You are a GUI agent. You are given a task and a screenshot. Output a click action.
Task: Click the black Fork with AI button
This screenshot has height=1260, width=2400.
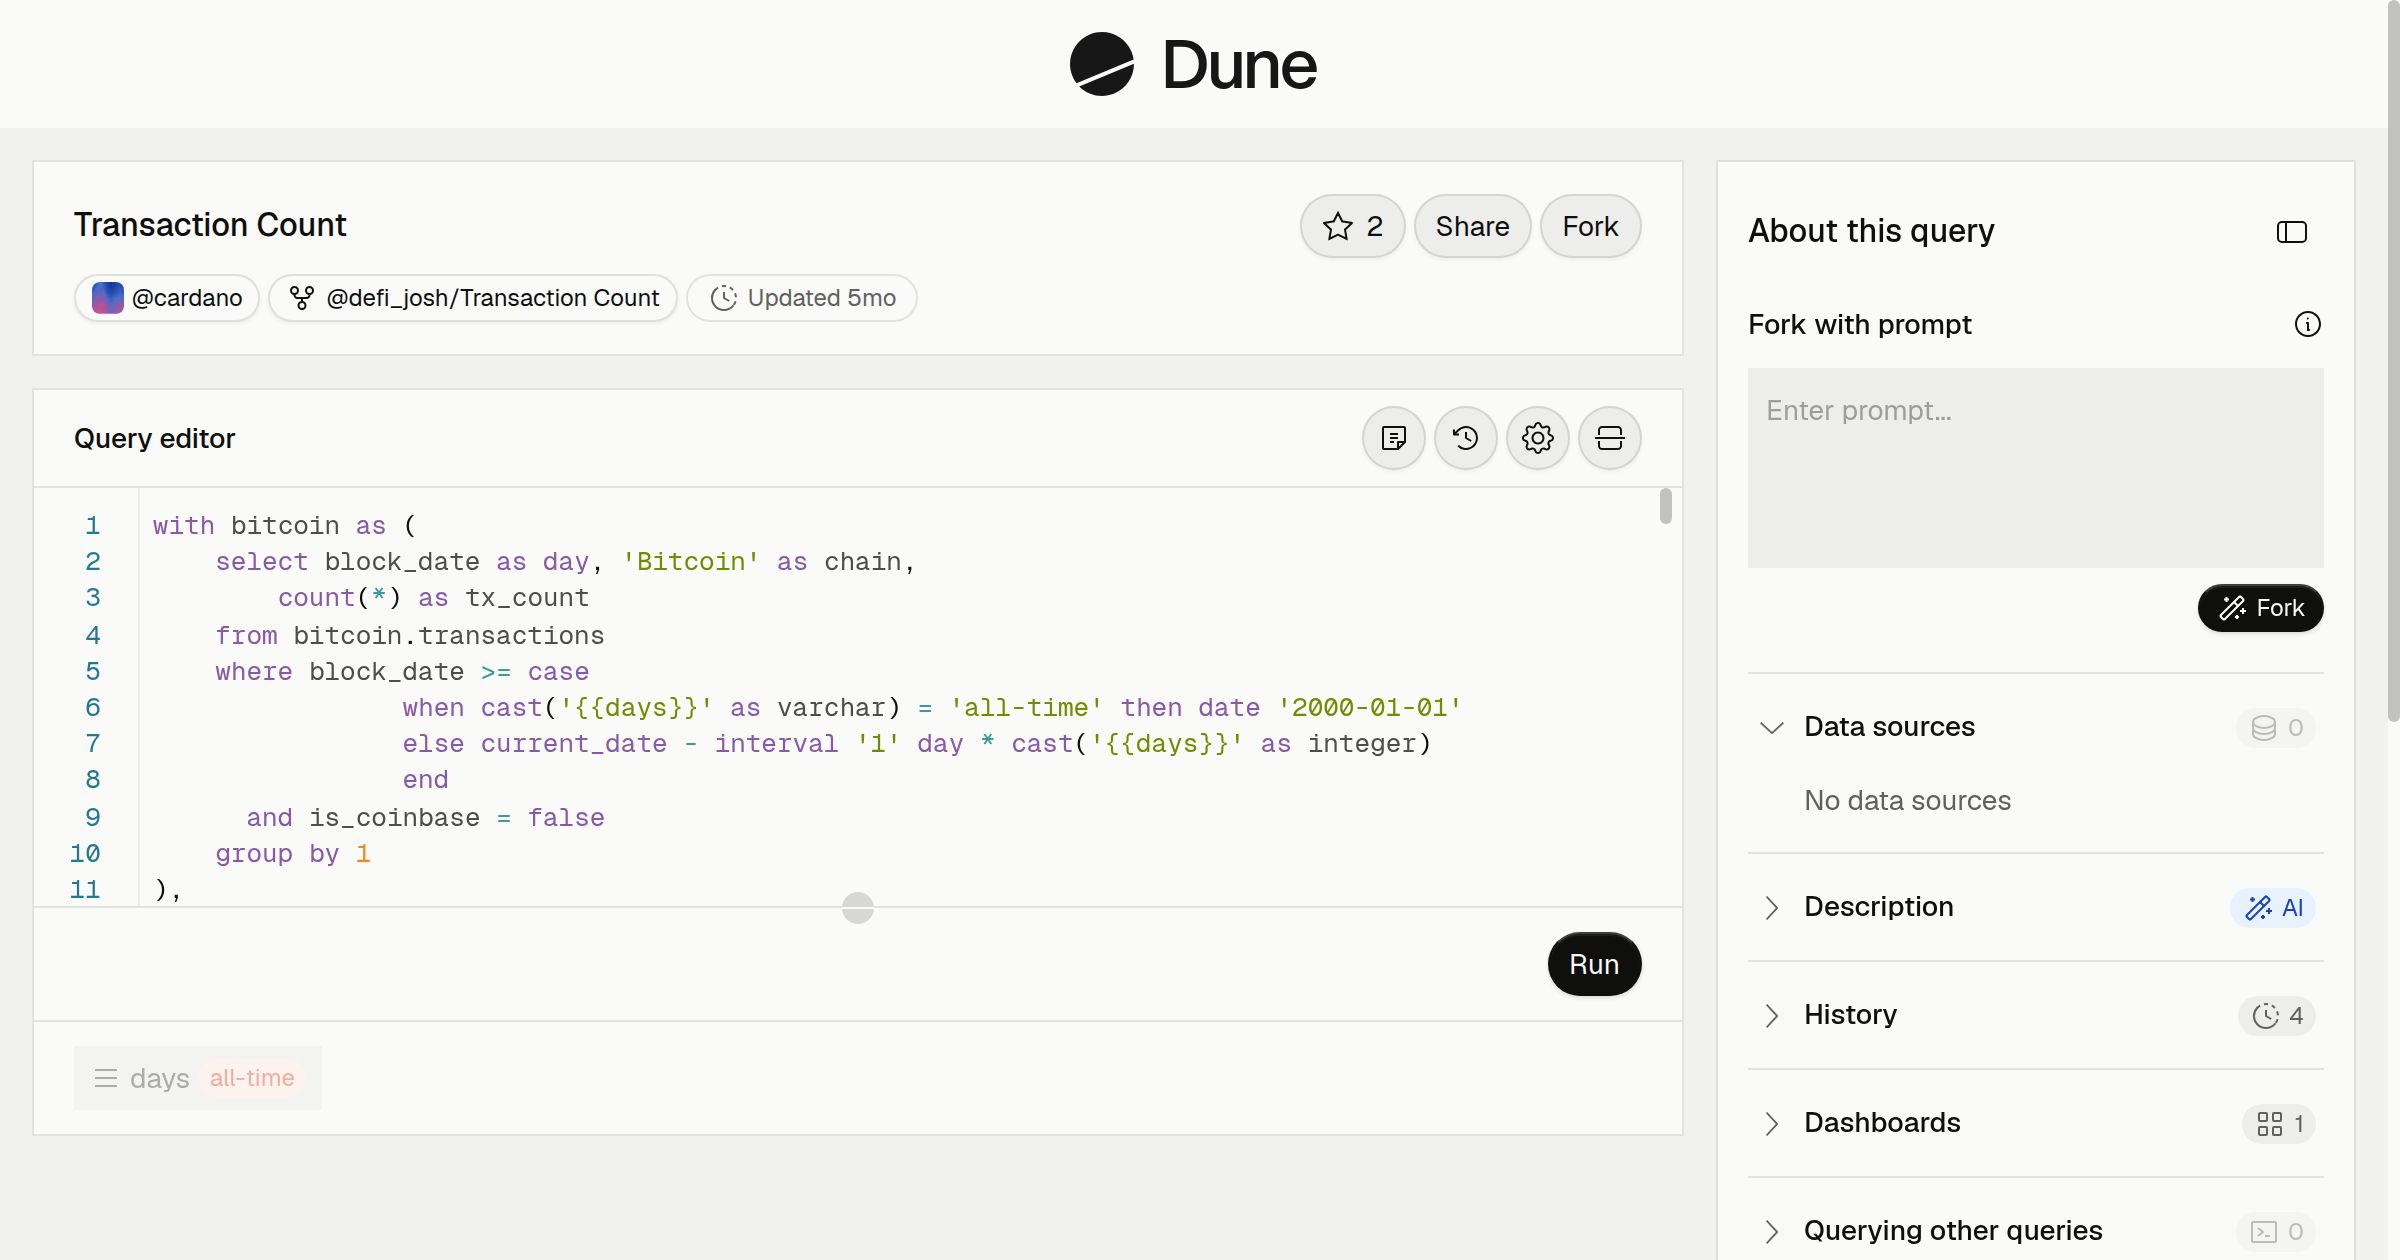(x=2260, y=608)
